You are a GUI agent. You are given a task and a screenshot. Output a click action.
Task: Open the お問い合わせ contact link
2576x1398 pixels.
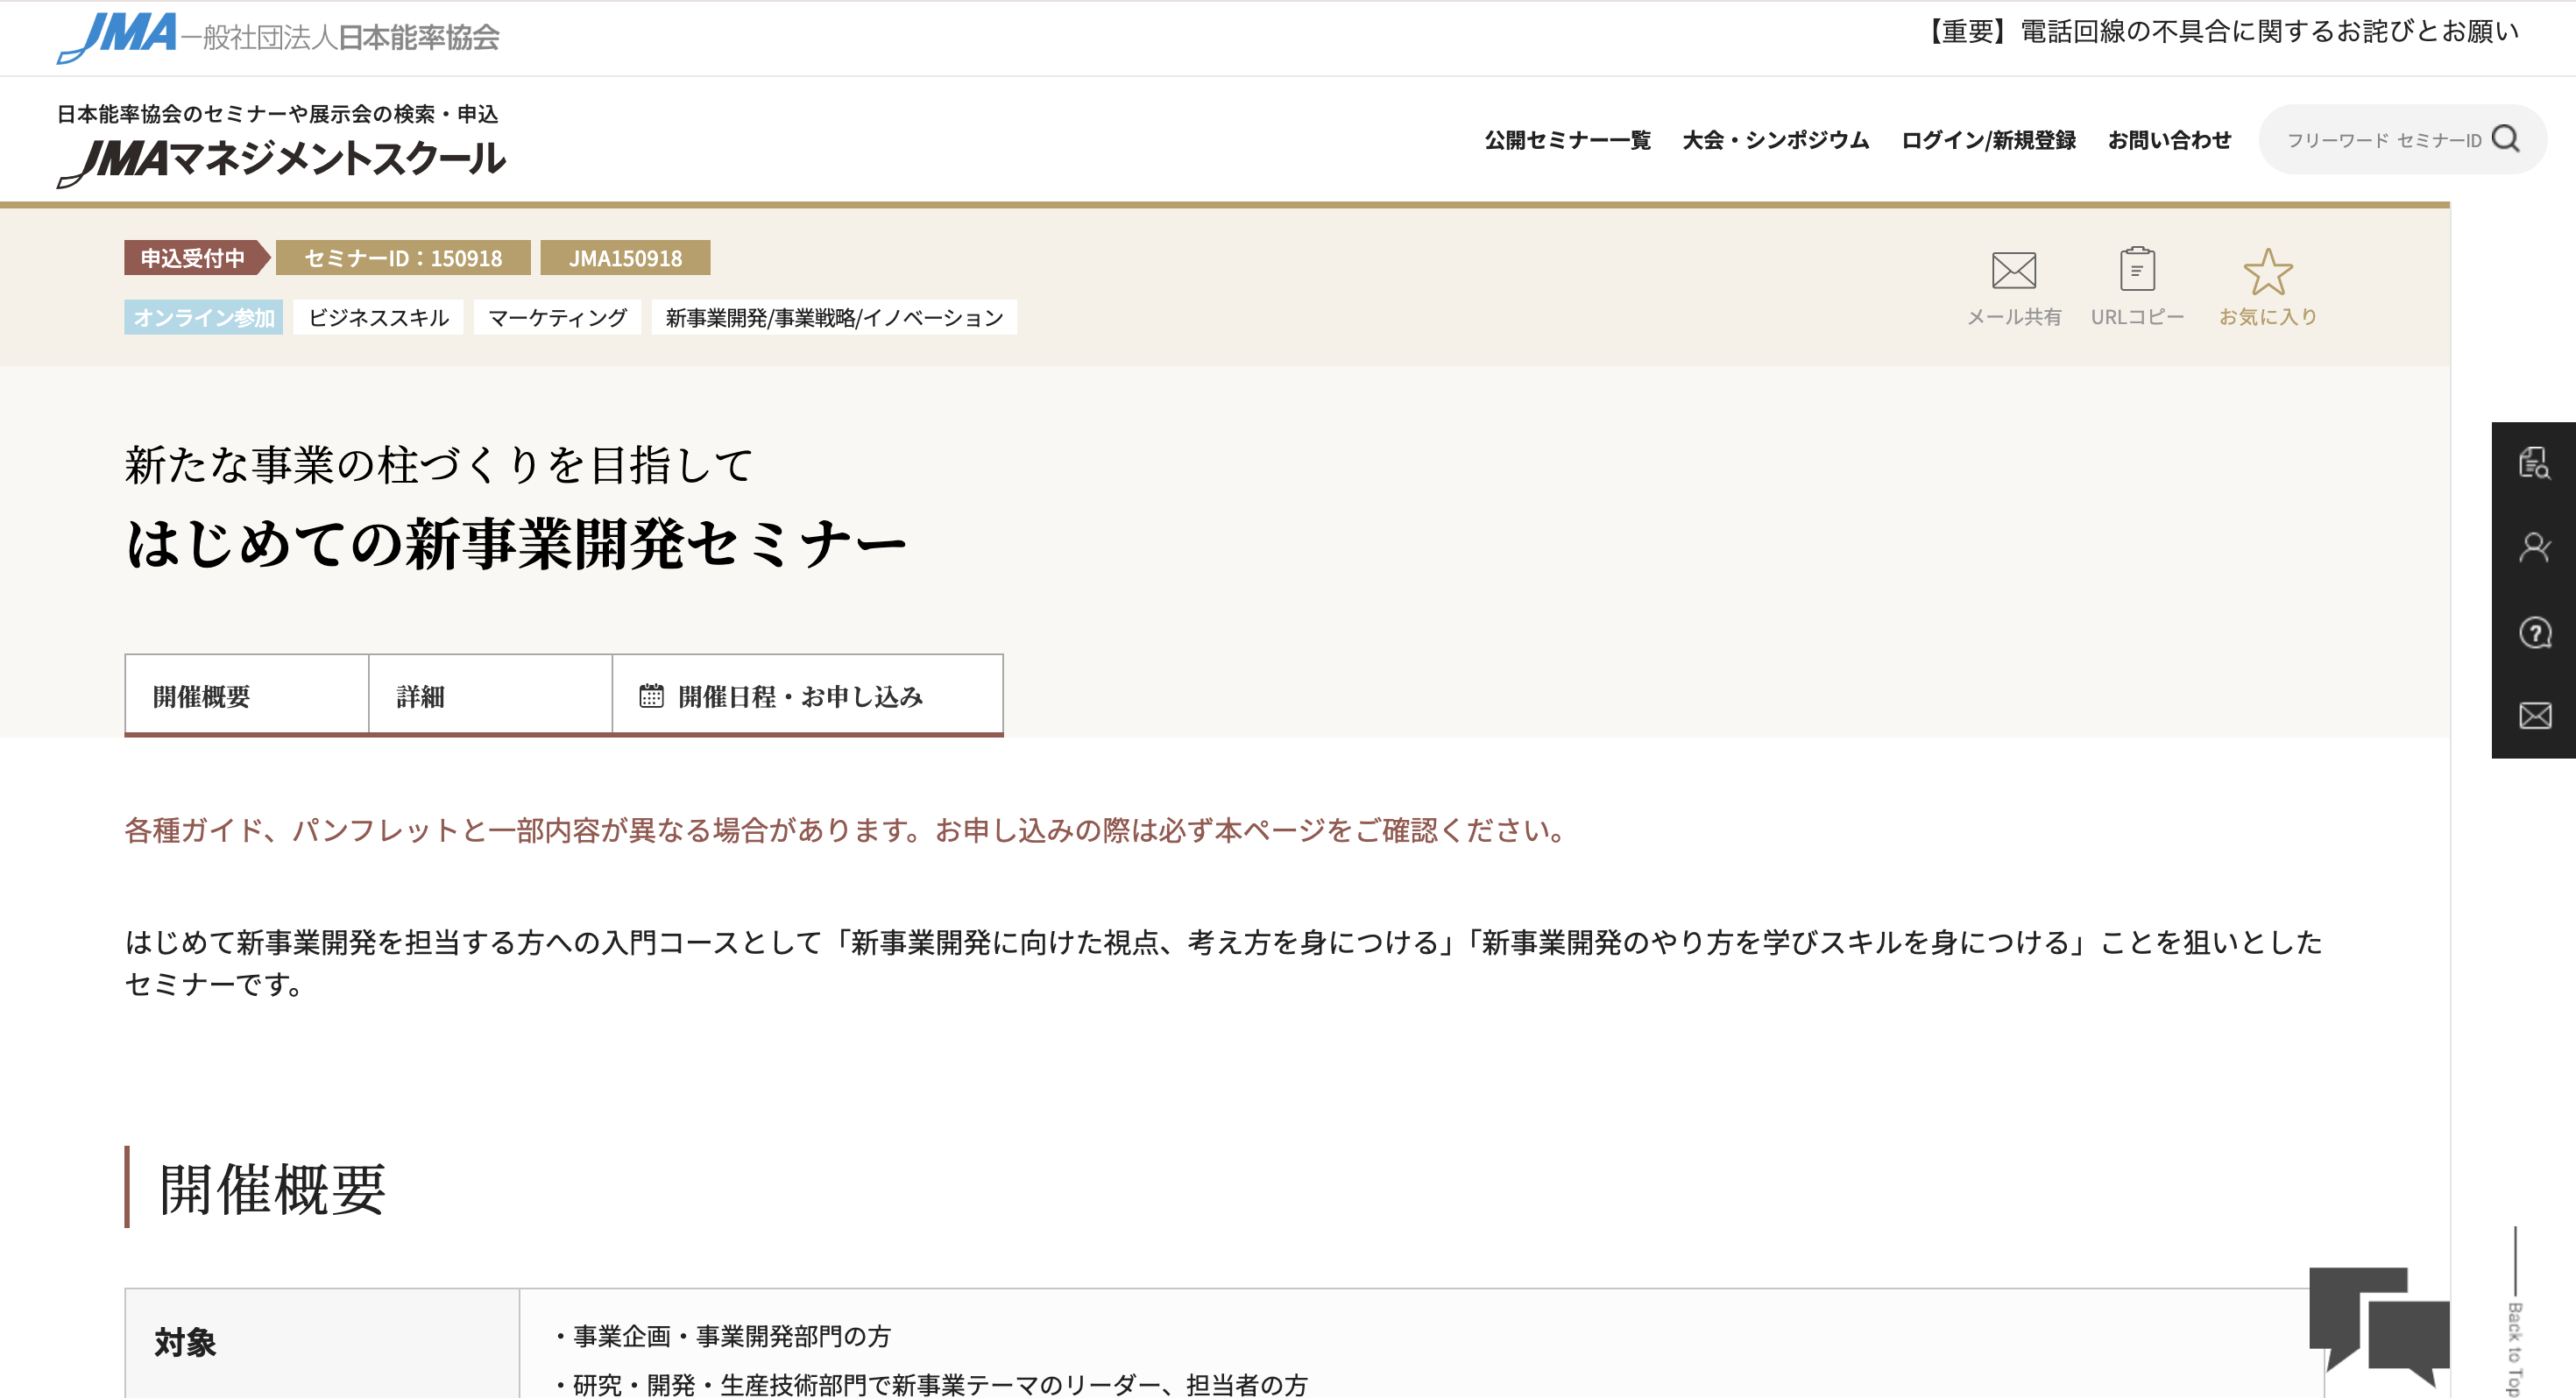[x=2169, y=140]
